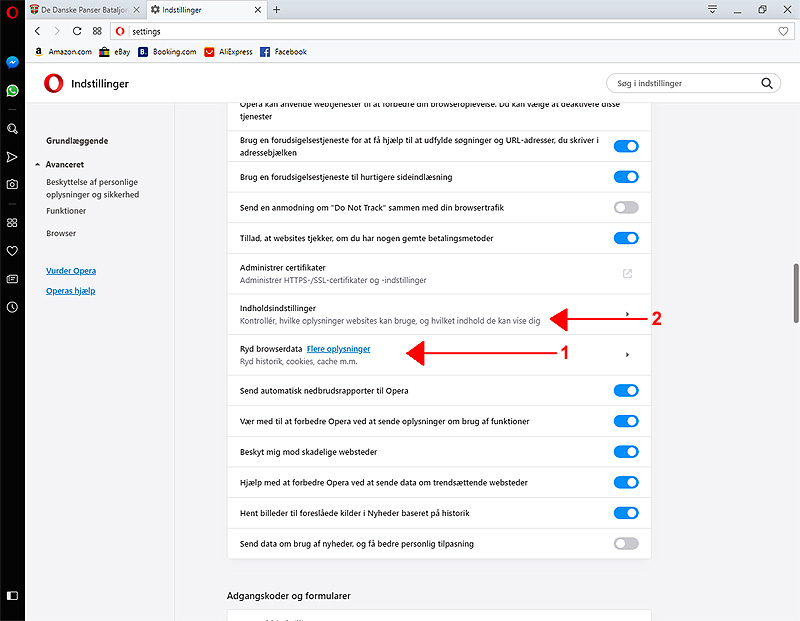Open Bookmarks heart icon in sidebar
Screen dimensions: 800x621
[x=12, y=251]
